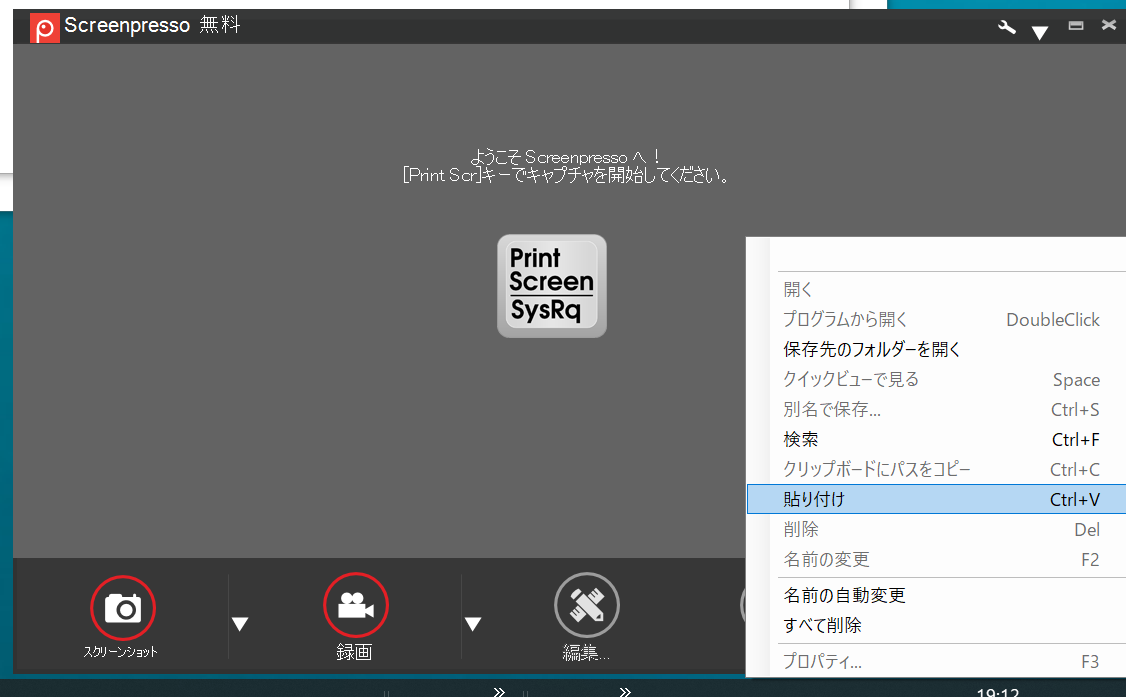Image resolution: width=1126 pixels, height=697 pixels.
Task: Choose プログラムから開く in the context menu
Action: tap(936, 319)
